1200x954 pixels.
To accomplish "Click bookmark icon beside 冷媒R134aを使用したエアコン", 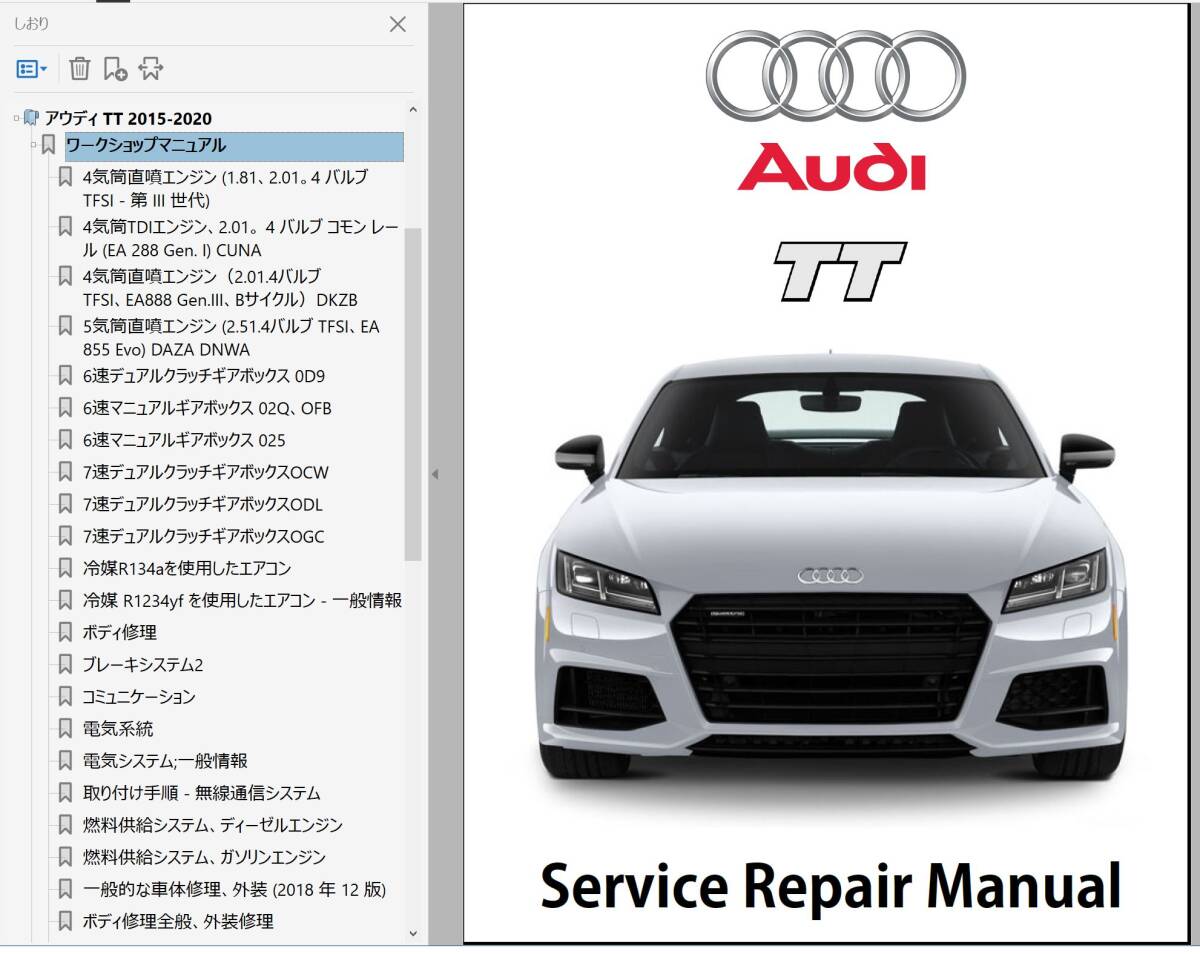I will [65, 568].
